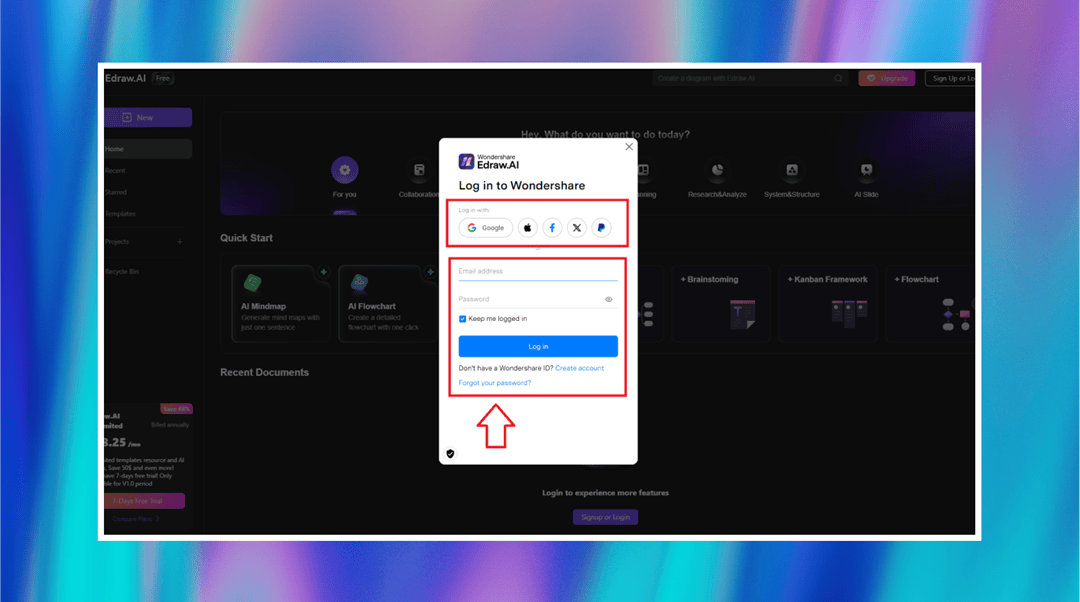Viewport: 1080px width, 602px height.
Task: Create a Brainstorming diagram
Action: [x=720, y=304]
